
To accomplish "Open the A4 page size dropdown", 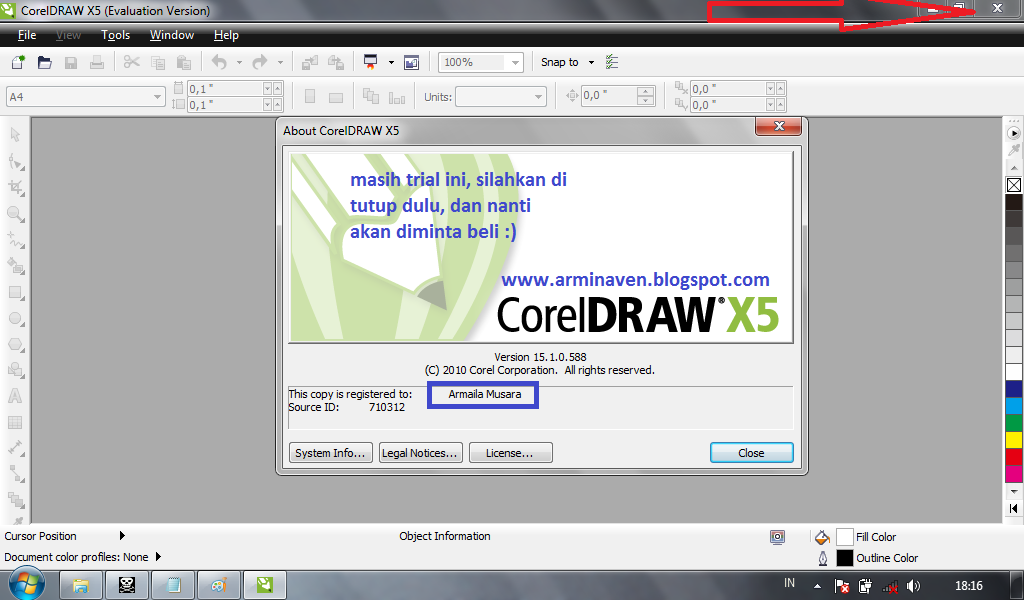I will point(157,97).
